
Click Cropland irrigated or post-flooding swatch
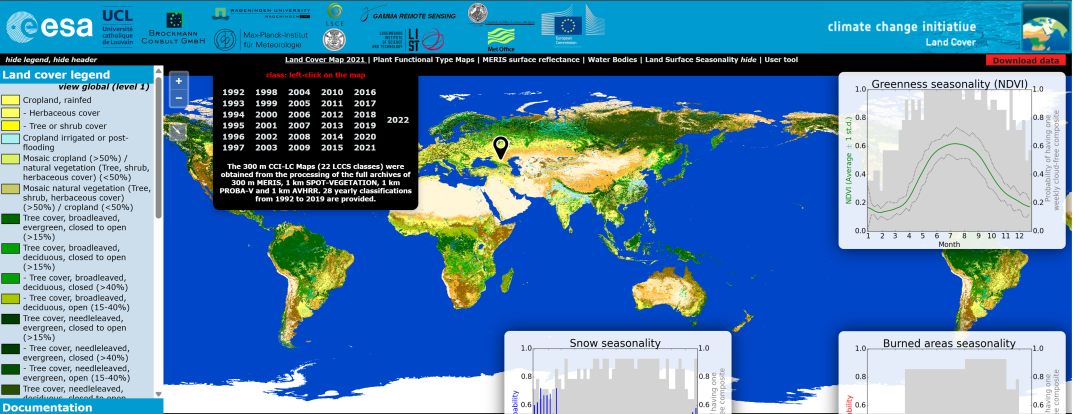(x=10, y=138)
